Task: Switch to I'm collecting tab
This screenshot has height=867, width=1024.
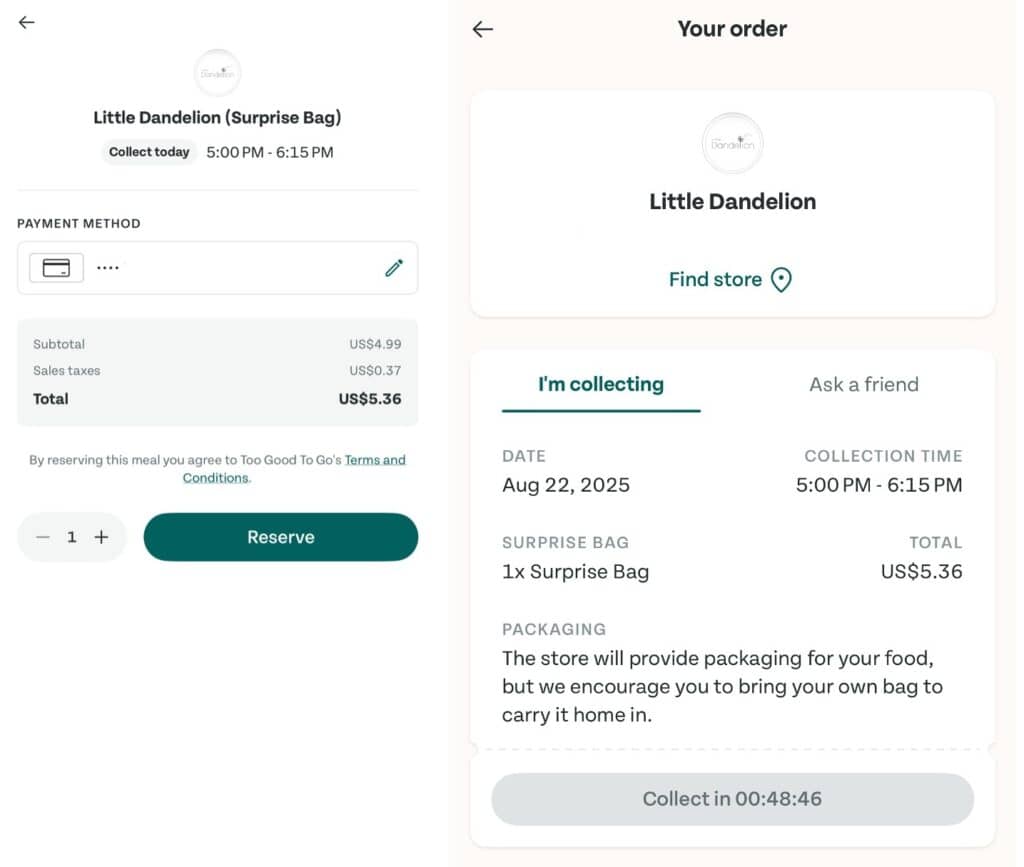Action: 601,385
